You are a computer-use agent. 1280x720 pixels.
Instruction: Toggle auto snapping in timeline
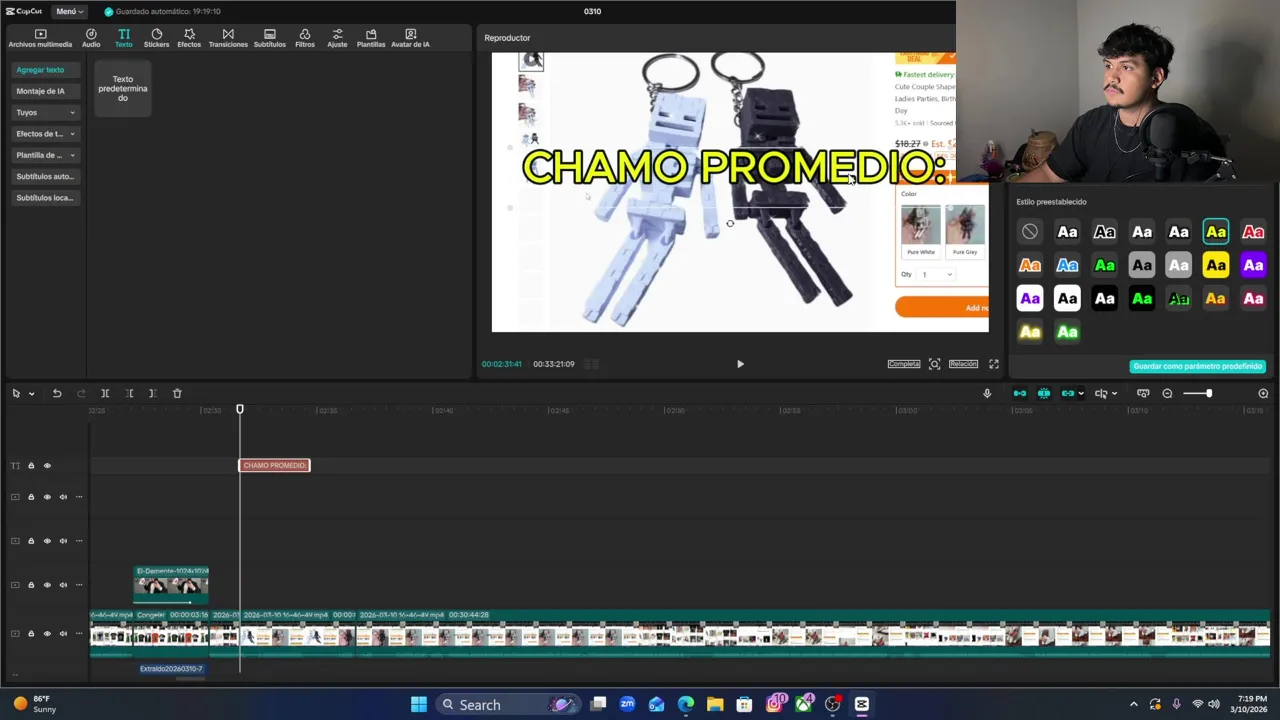tap(1044, 393)
